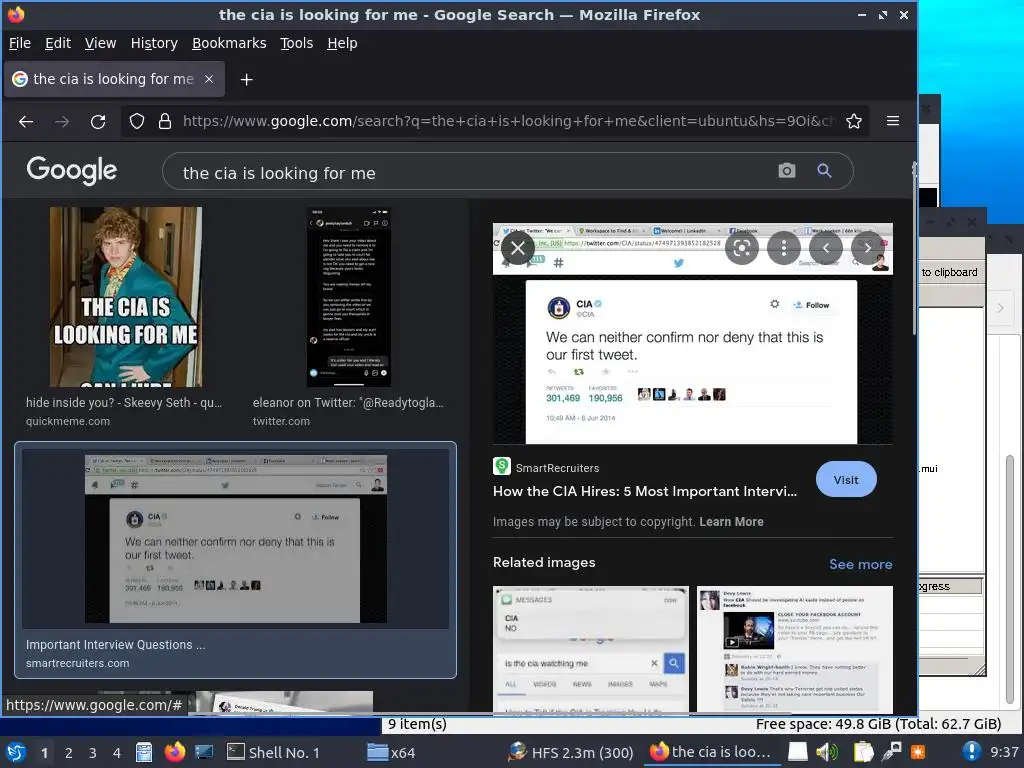Switch to x64 folder window
This screenshot has height=768, width=1024.
pyautogui.click(x=391, y=752)
